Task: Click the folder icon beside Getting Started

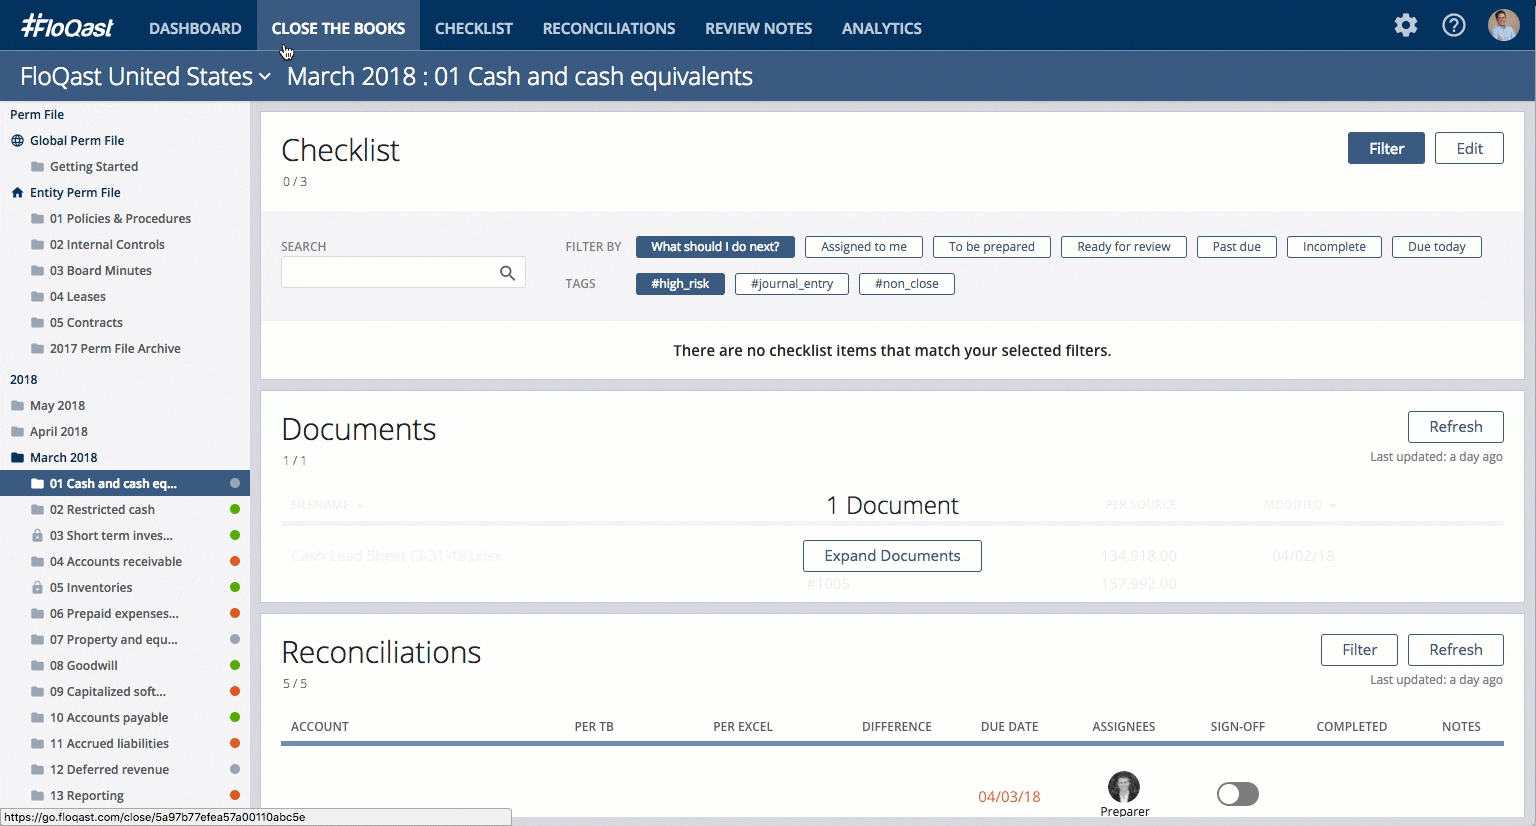Action: click(37, 167)
